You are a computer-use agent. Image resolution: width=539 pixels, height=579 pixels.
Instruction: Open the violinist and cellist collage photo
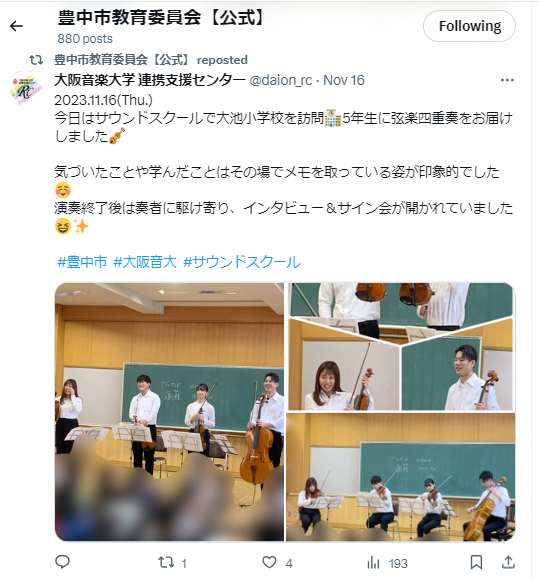pyautogui.click(x=401, y=347)
